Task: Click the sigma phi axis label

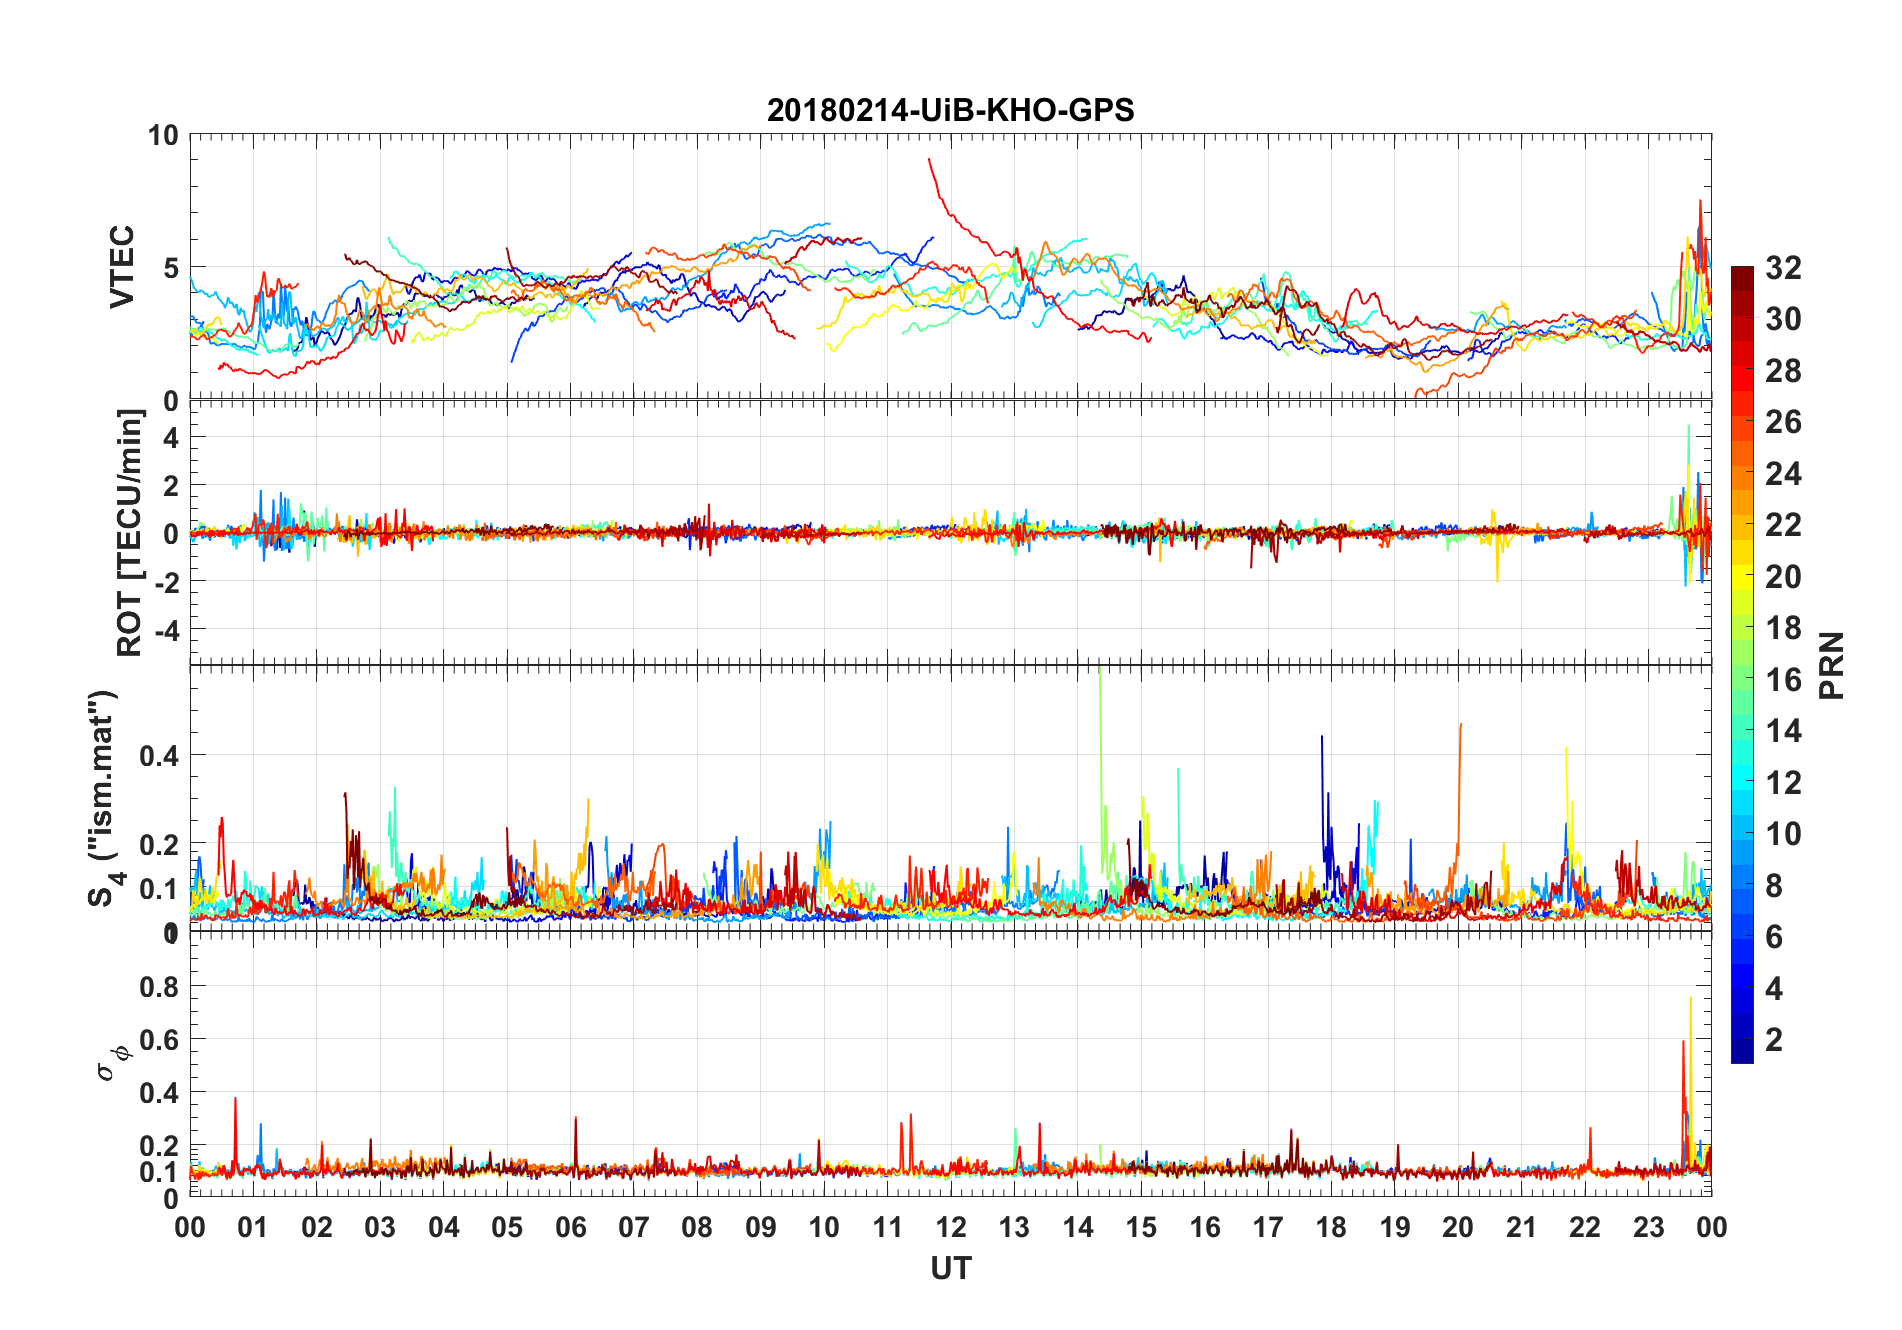Action: coord(112,1064)
